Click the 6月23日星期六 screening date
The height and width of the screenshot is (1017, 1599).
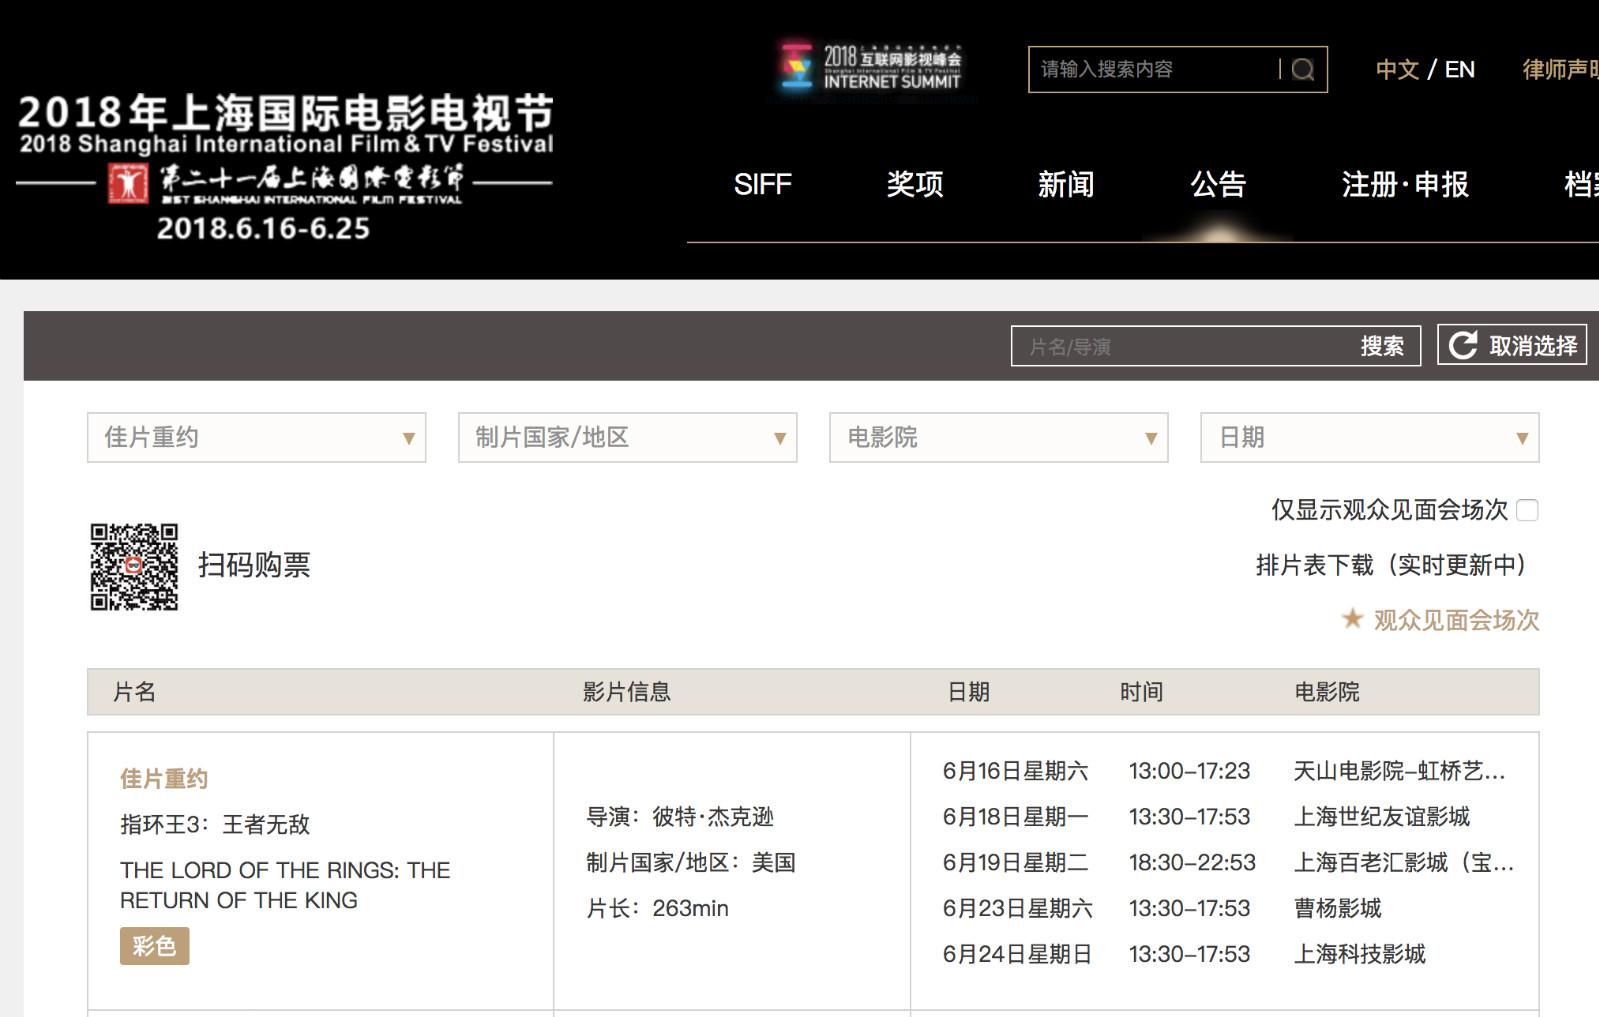[x=1017, y=908]
